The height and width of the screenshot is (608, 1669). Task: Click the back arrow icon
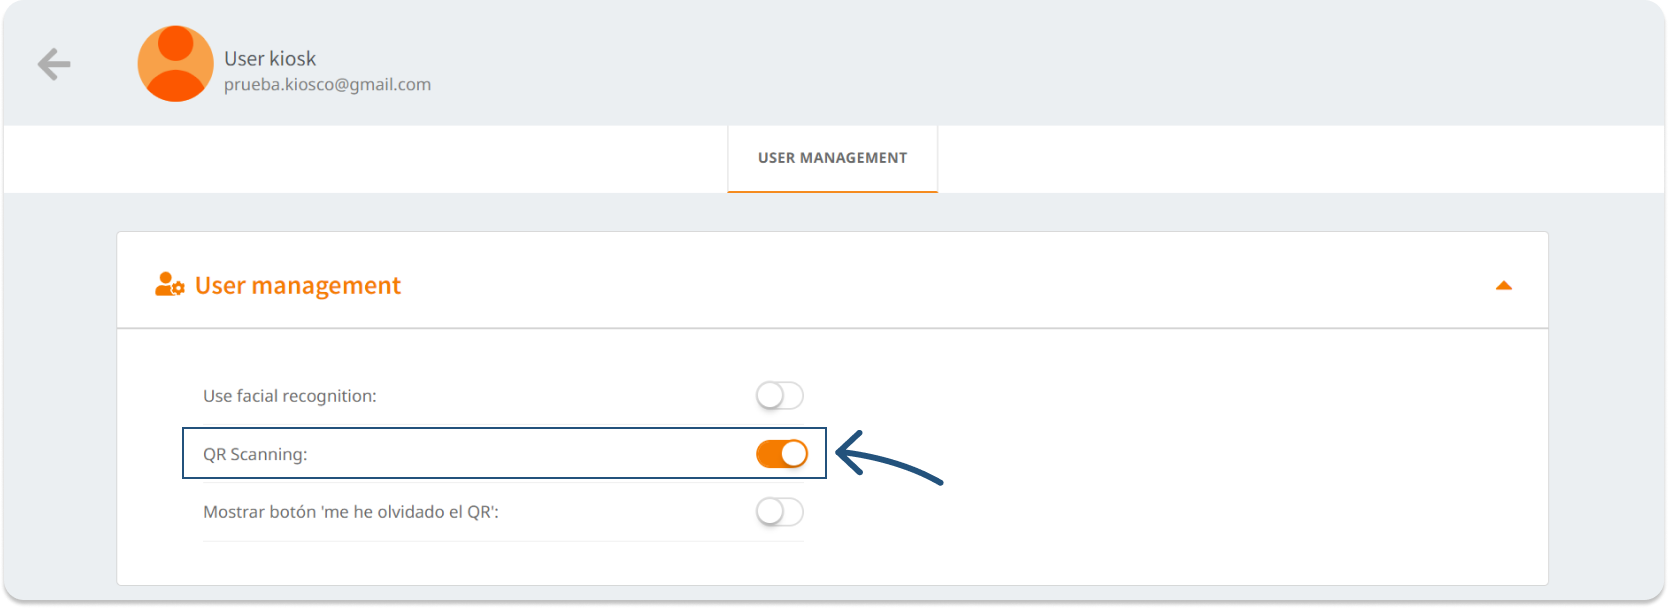(x=54, y=65)
